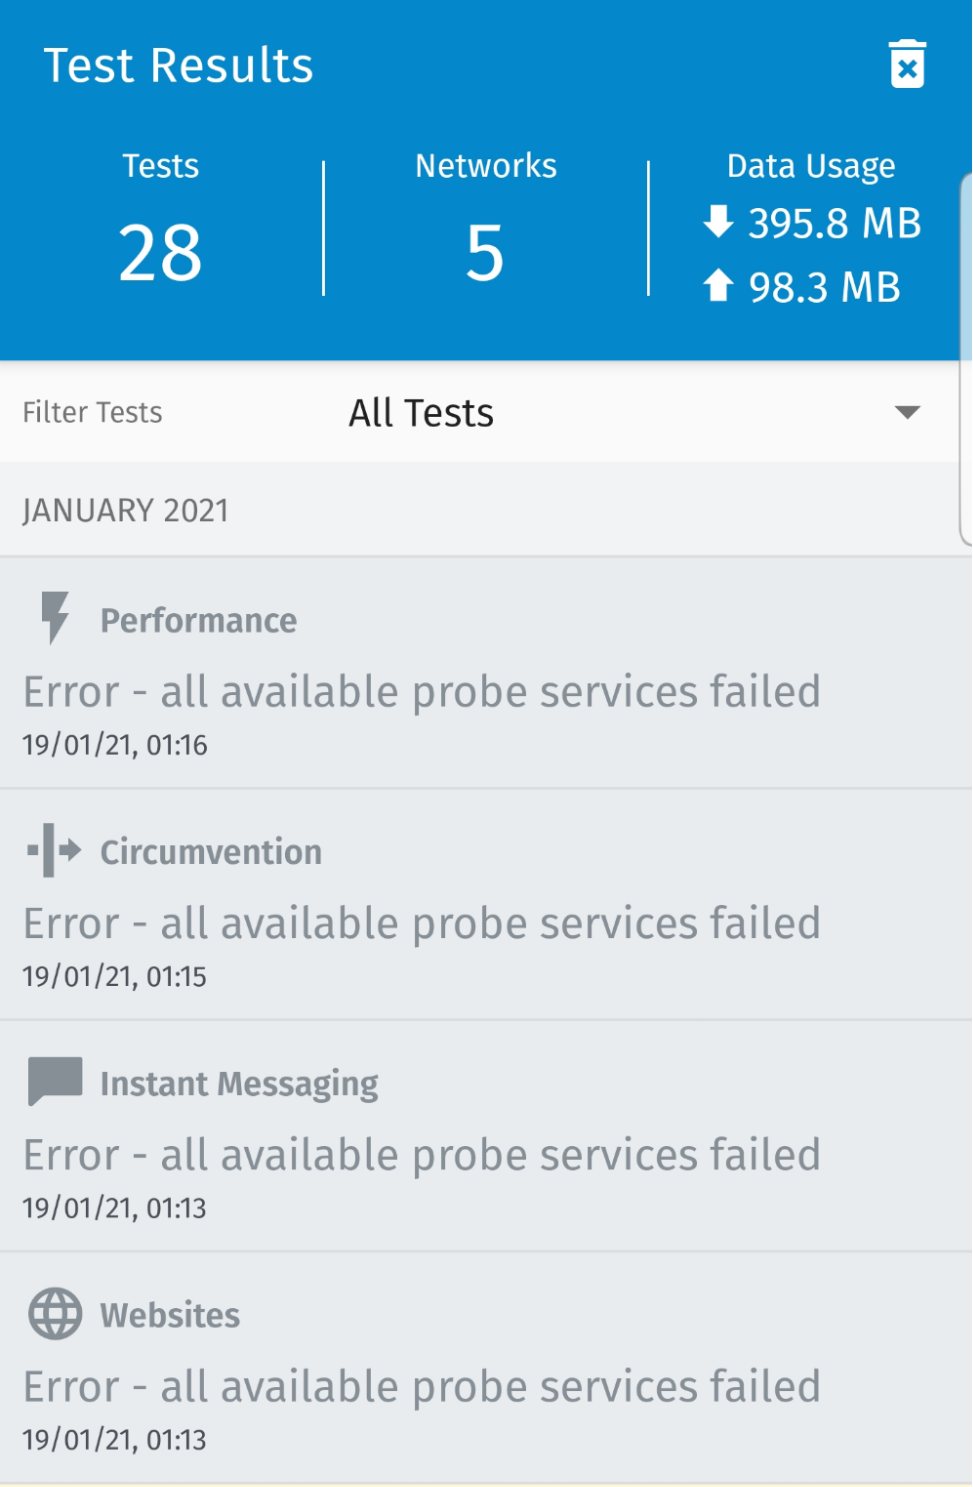Click the upload arrow in Data Usage

coord(718,286)
